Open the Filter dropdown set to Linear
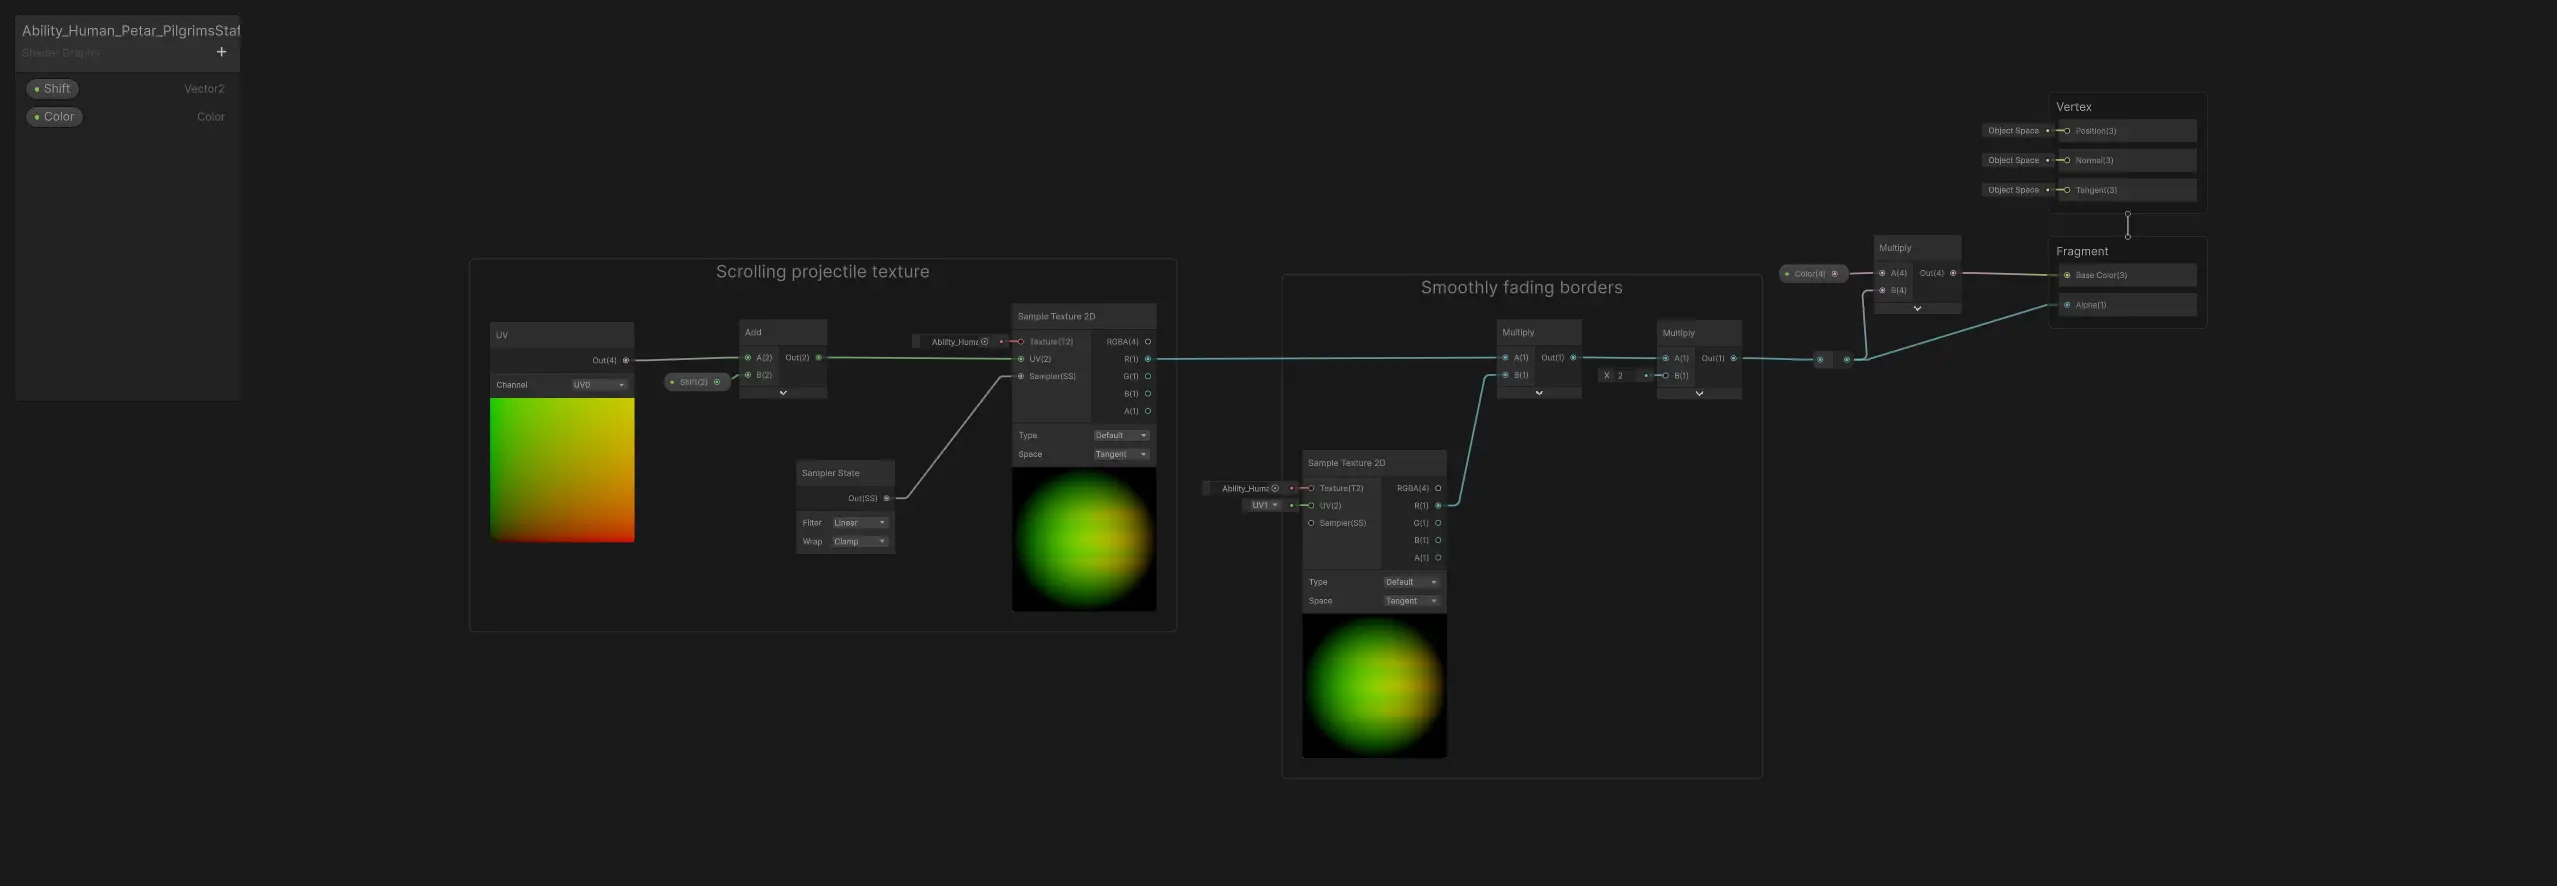The height and width of the screenshot is (886, 2557). 859,523
